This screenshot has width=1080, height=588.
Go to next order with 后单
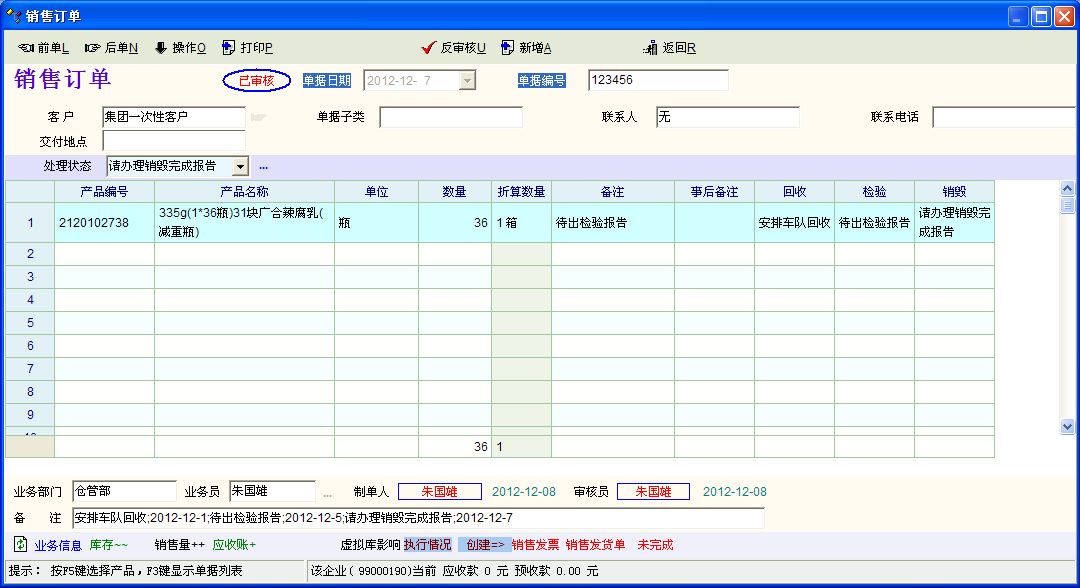(93, 48)
